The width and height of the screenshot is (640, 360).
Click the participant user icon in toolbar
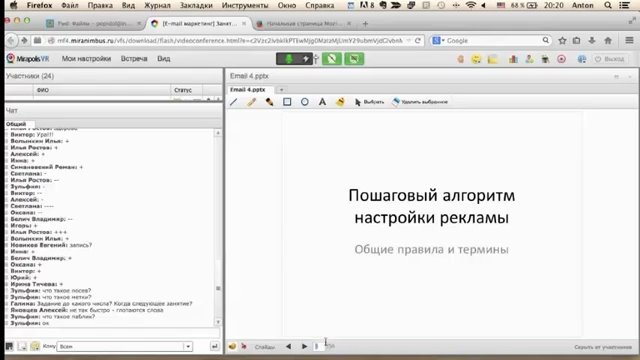pos(529,59)
